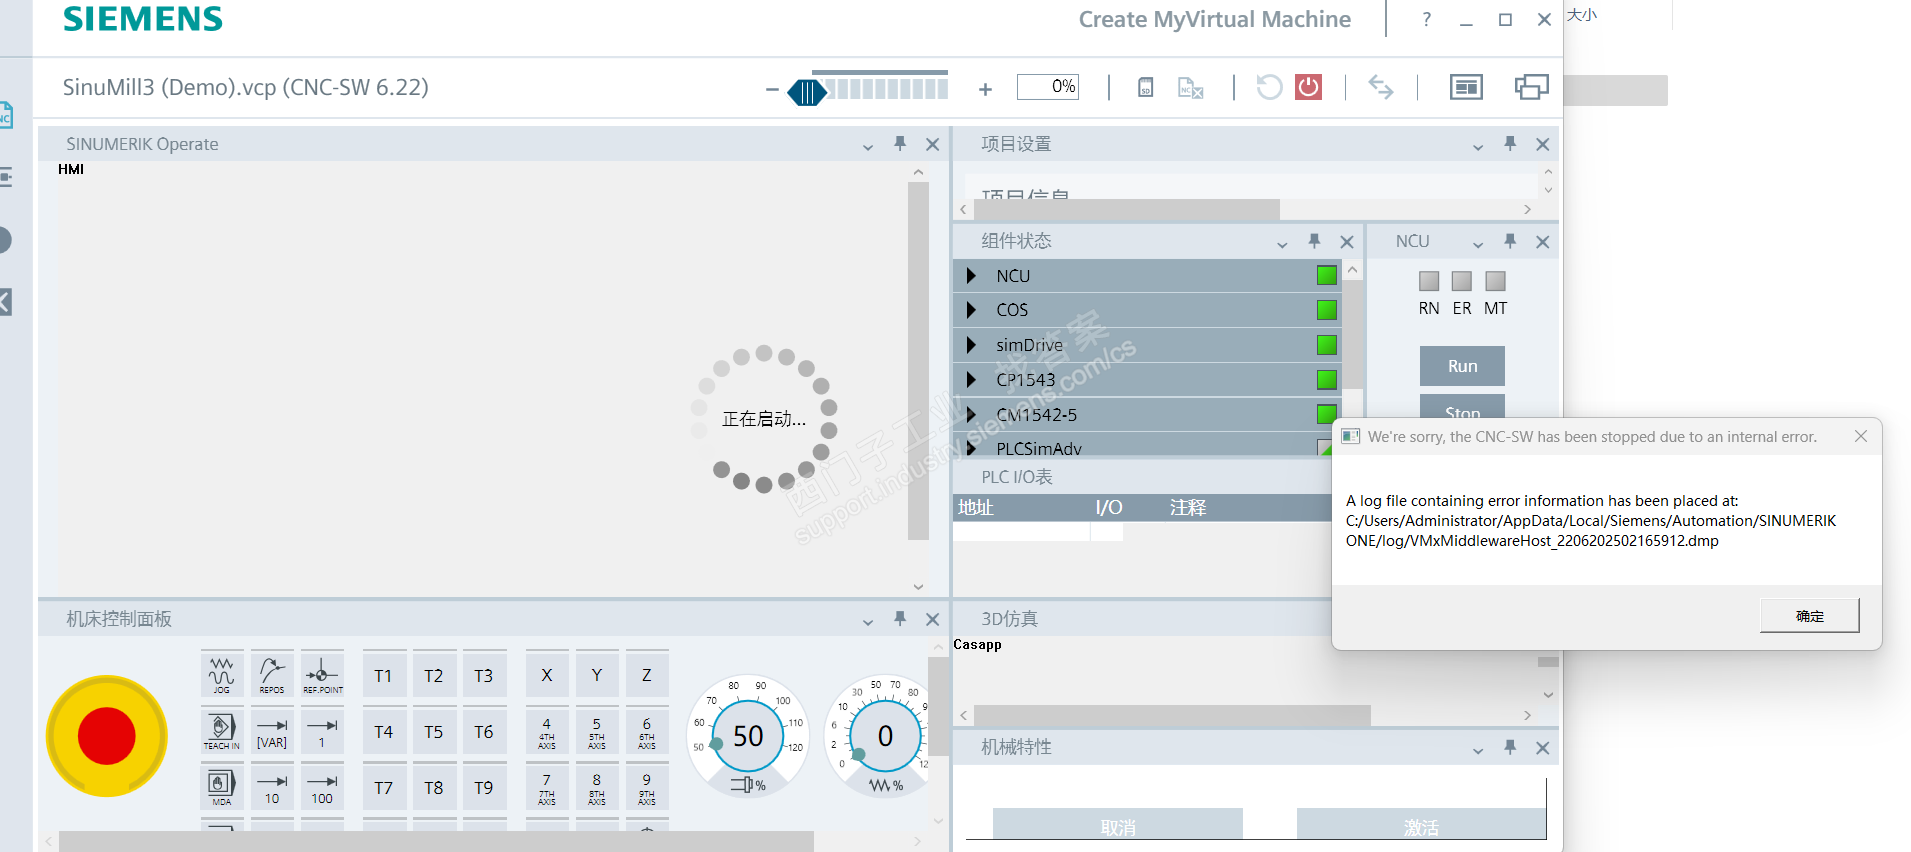Select the 4TH AXIS key

547,730
